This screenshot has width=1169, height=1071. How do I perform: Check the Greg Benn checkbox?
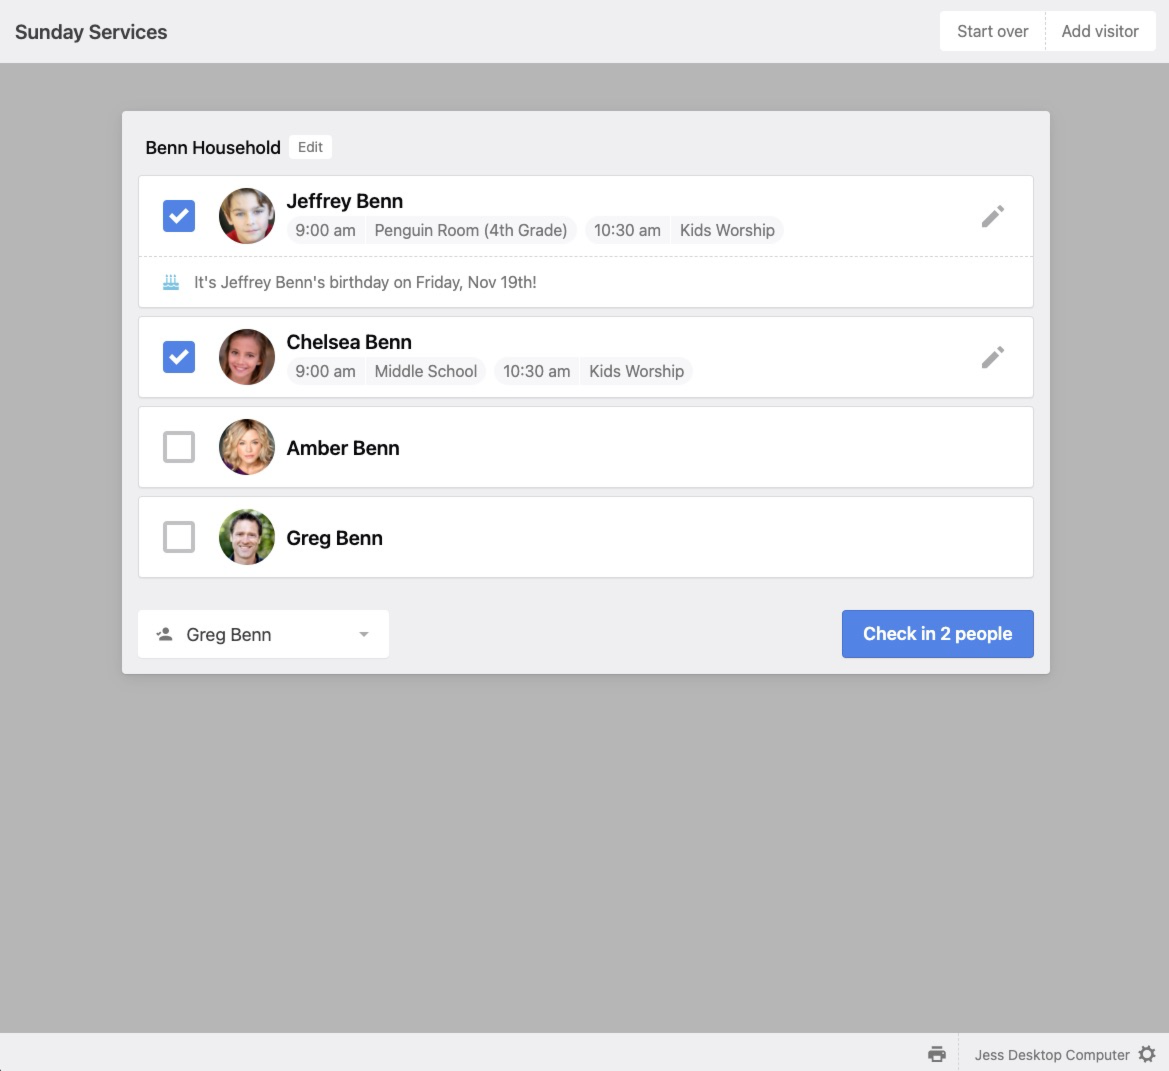coord(179,537)
